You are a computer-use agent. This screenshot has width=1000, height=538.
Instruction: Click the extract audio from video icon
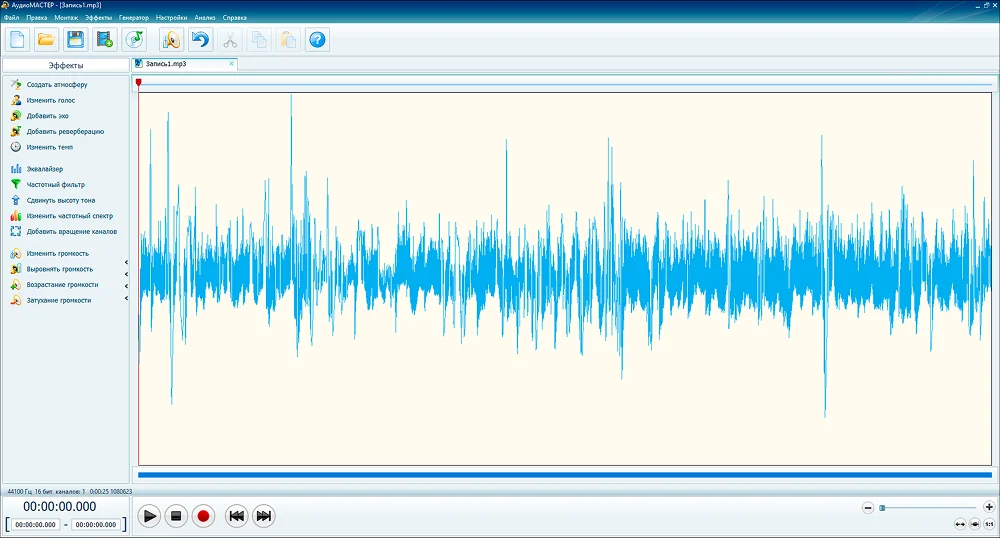click(104, 40)
